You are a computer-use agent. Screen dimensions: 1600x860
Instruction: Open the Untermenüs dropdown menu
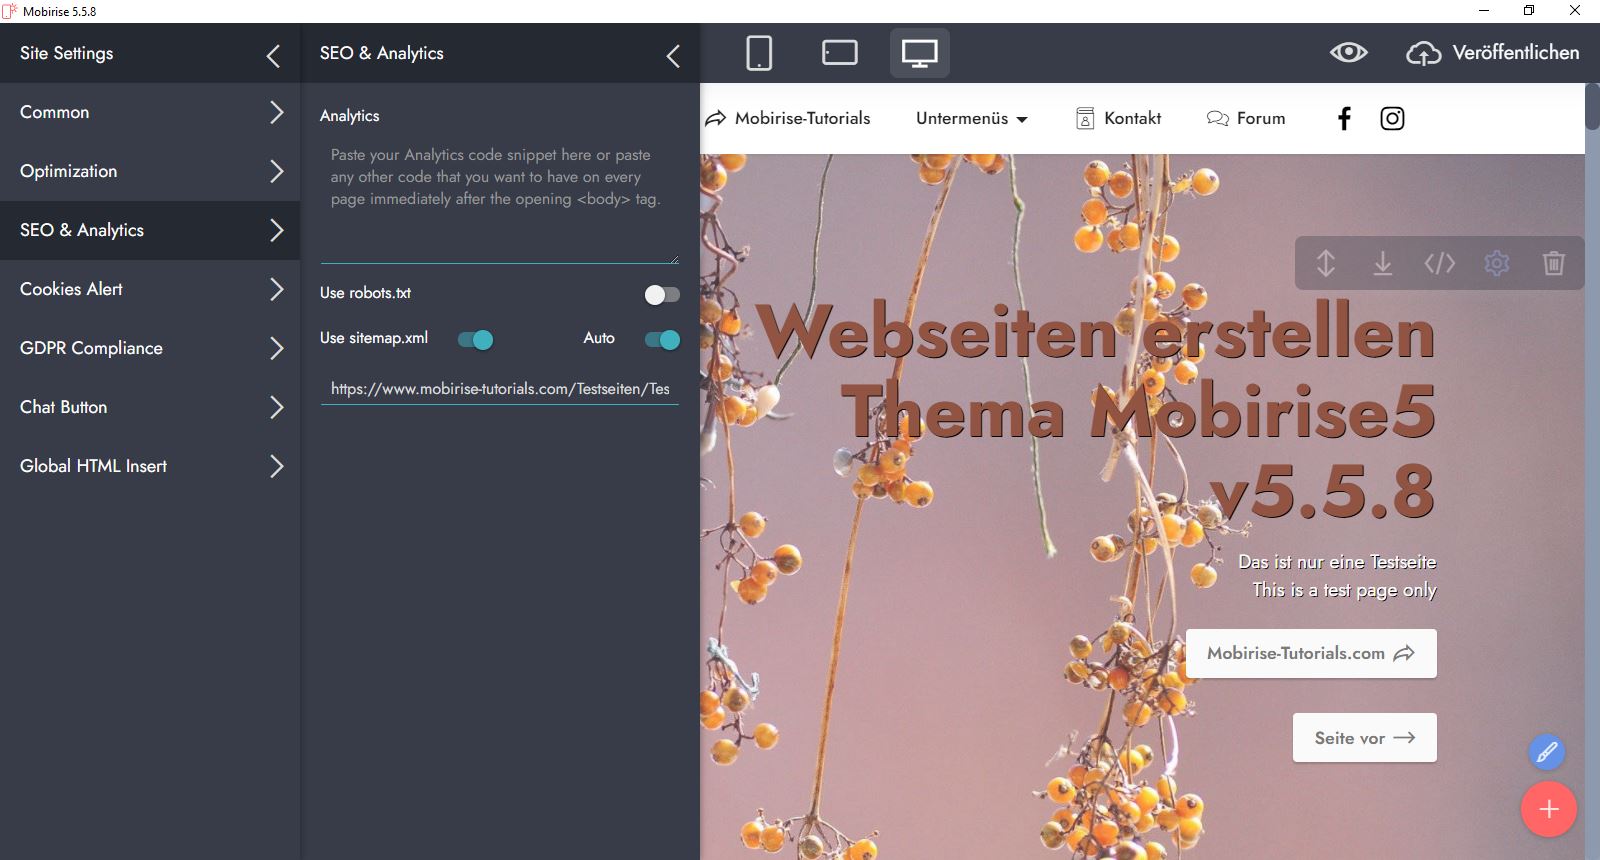972,119
